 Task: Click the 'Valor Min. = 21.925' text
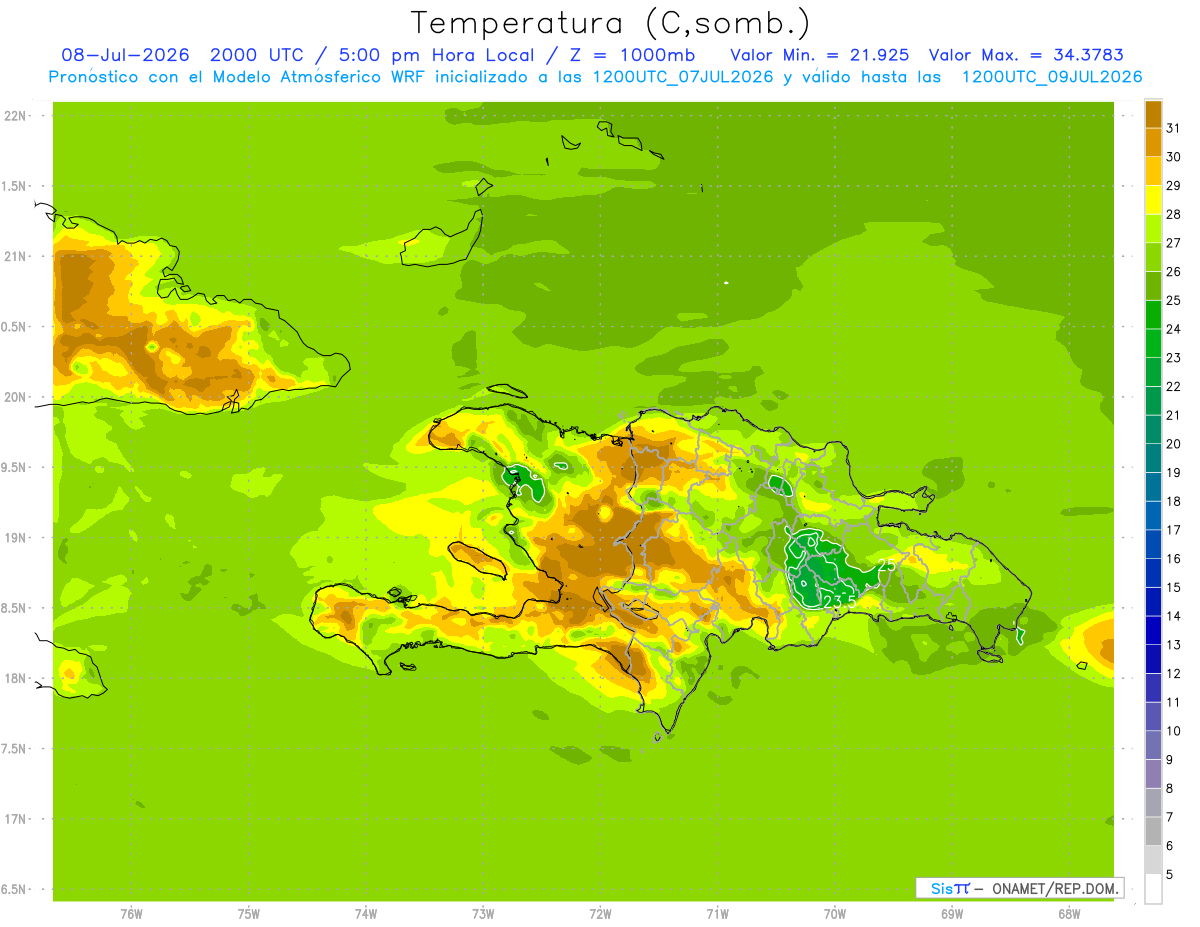point(819,55)
